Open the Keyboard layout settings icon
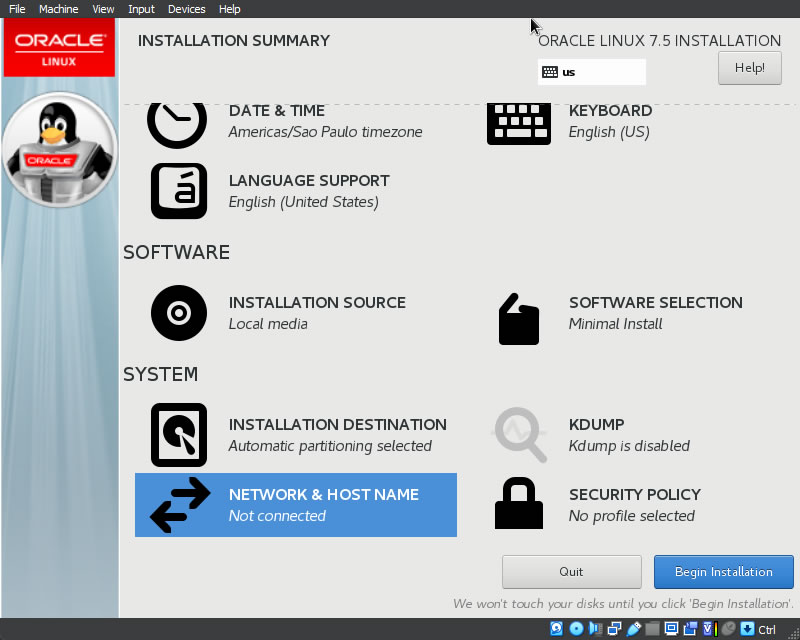The image size is (800, 640). 519,124
